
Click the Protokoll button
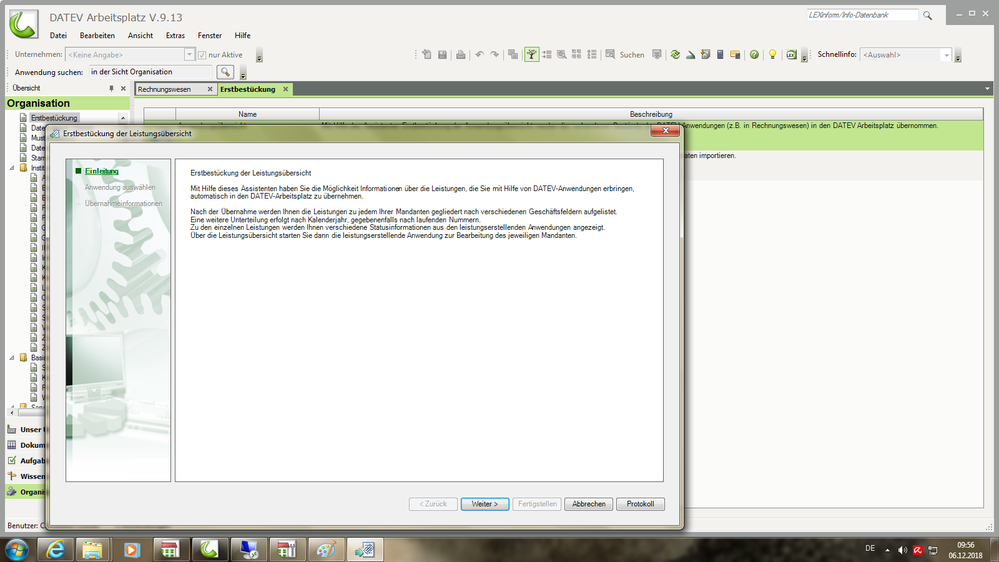pos(640,504)
